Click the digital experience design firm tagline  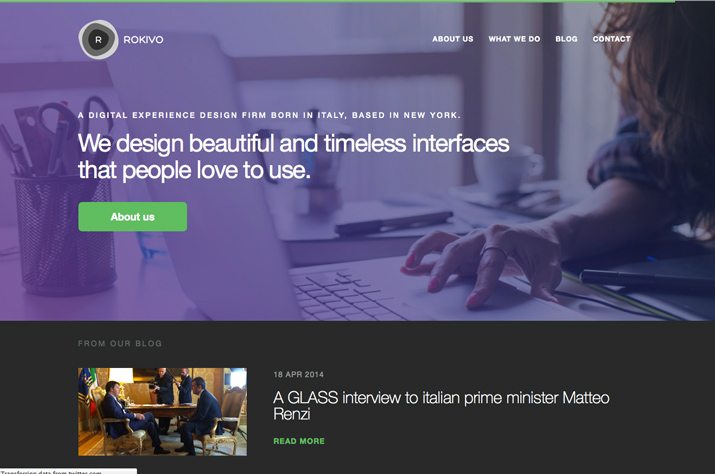point(269,115)
